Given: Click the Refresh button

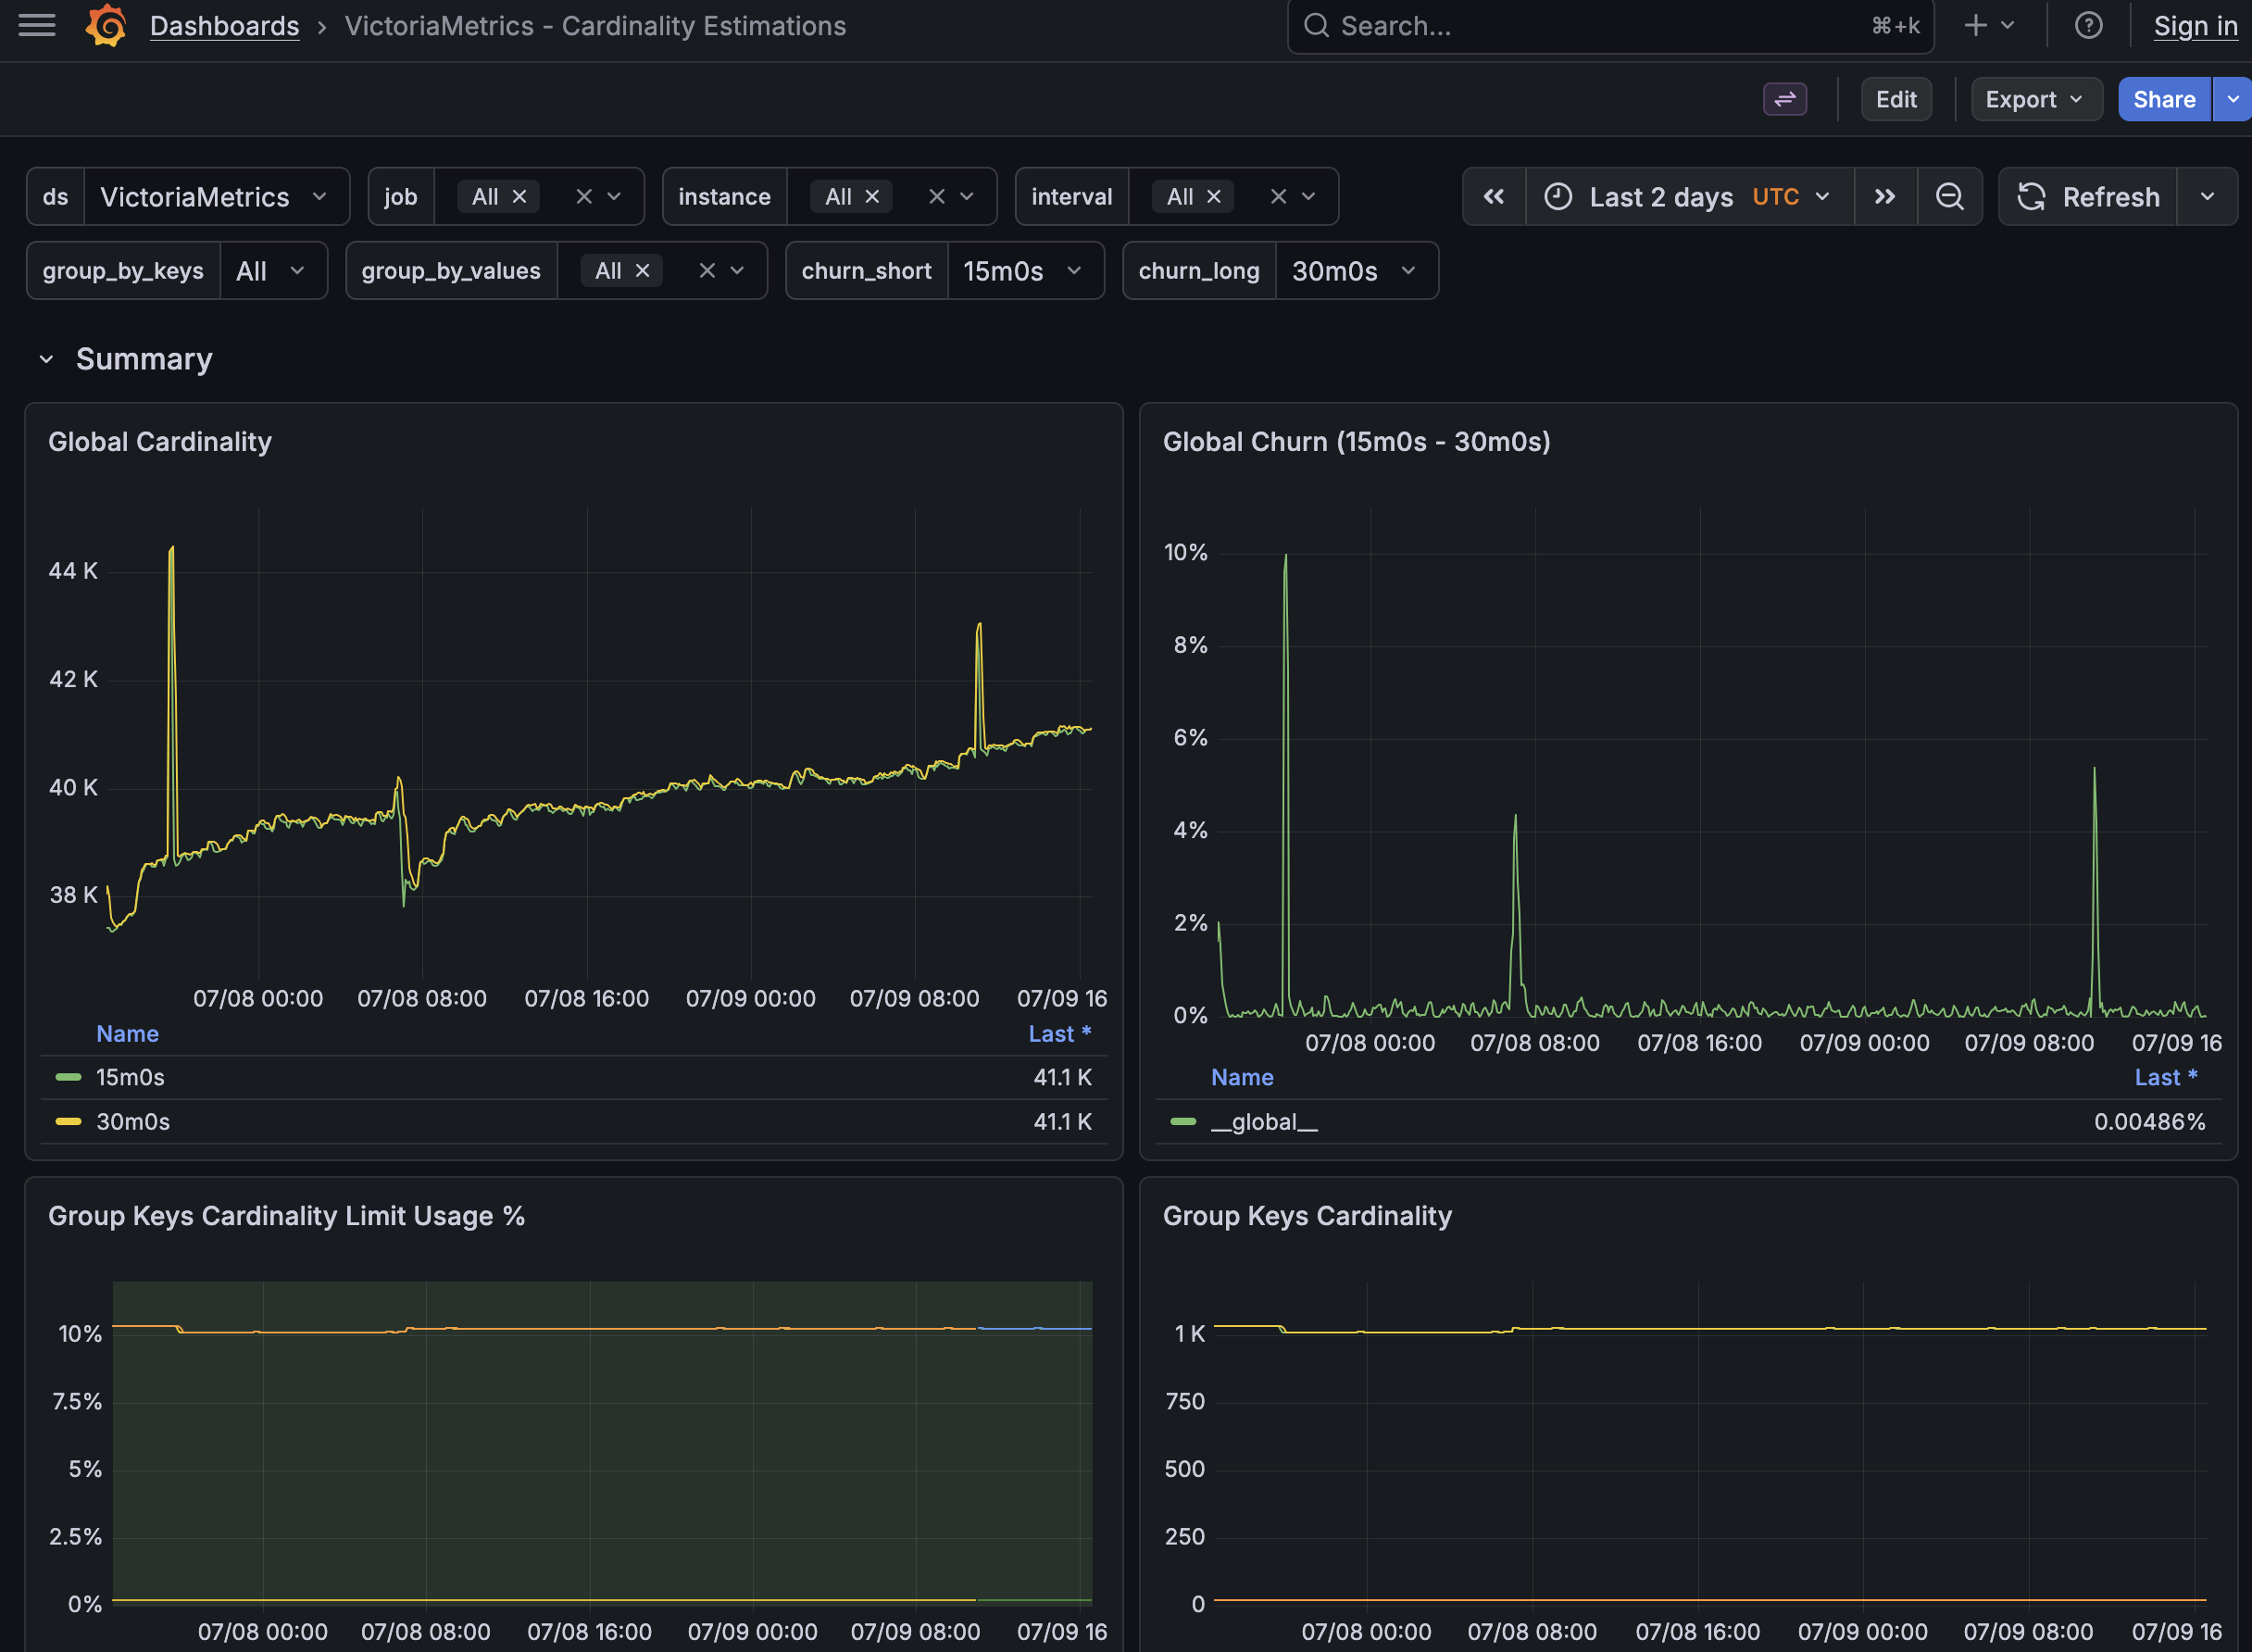Looking at the screenshot, I should point(2088,197).
